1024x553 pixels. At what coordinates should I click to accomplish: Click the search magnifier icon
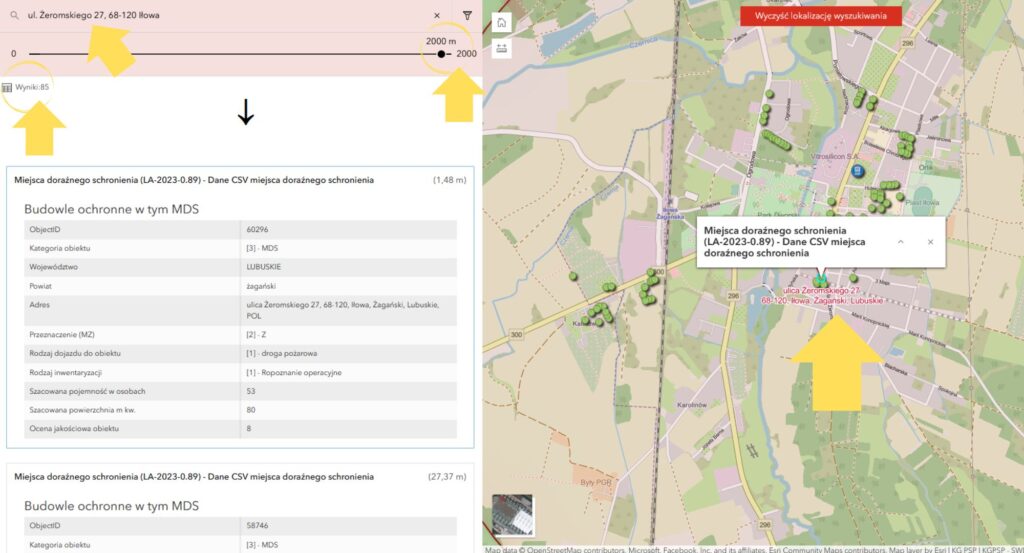pyautogui.click(x=14, y=16)
